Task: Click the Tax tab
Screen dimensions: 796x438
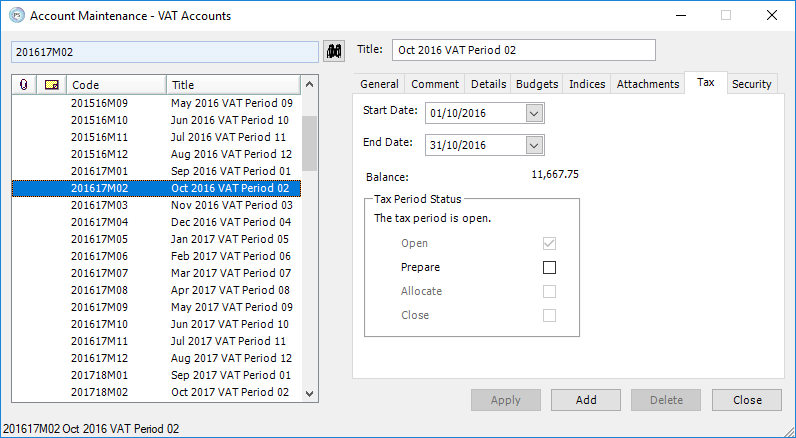Action: click(x=706, y=83)
